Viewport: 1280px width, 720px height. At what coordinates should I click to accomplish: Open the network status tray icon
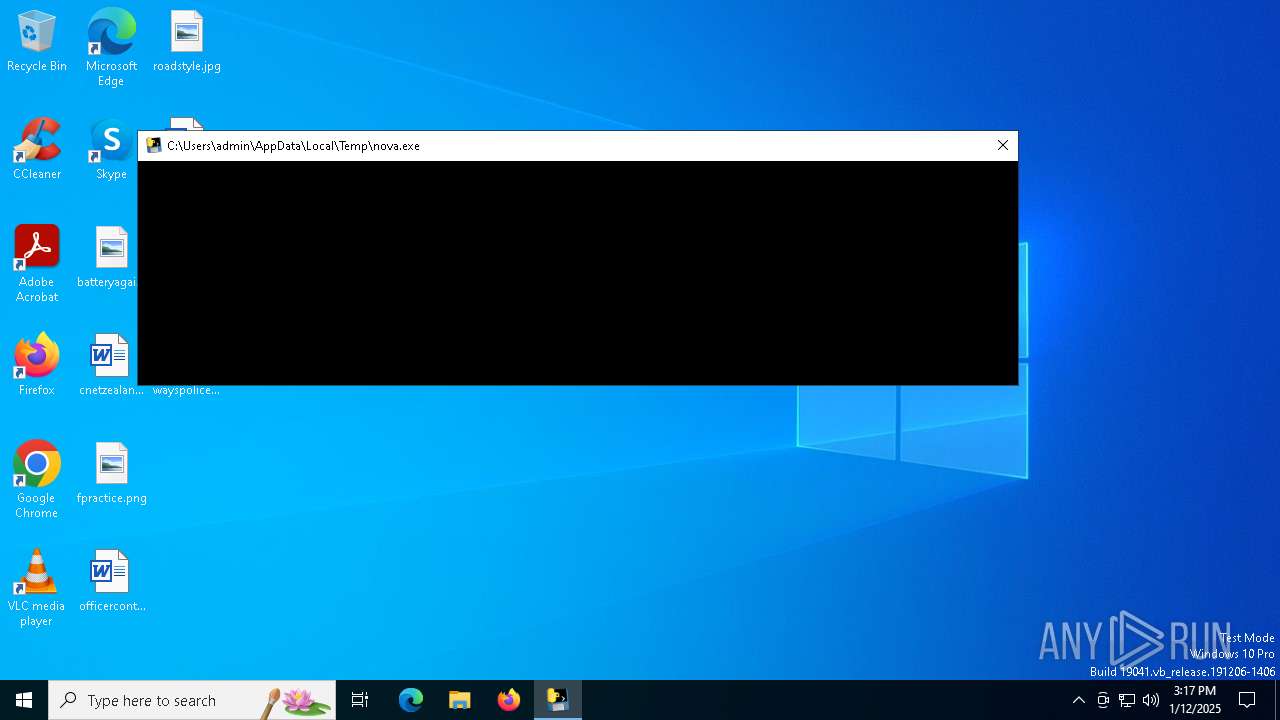coord(1127,700)
